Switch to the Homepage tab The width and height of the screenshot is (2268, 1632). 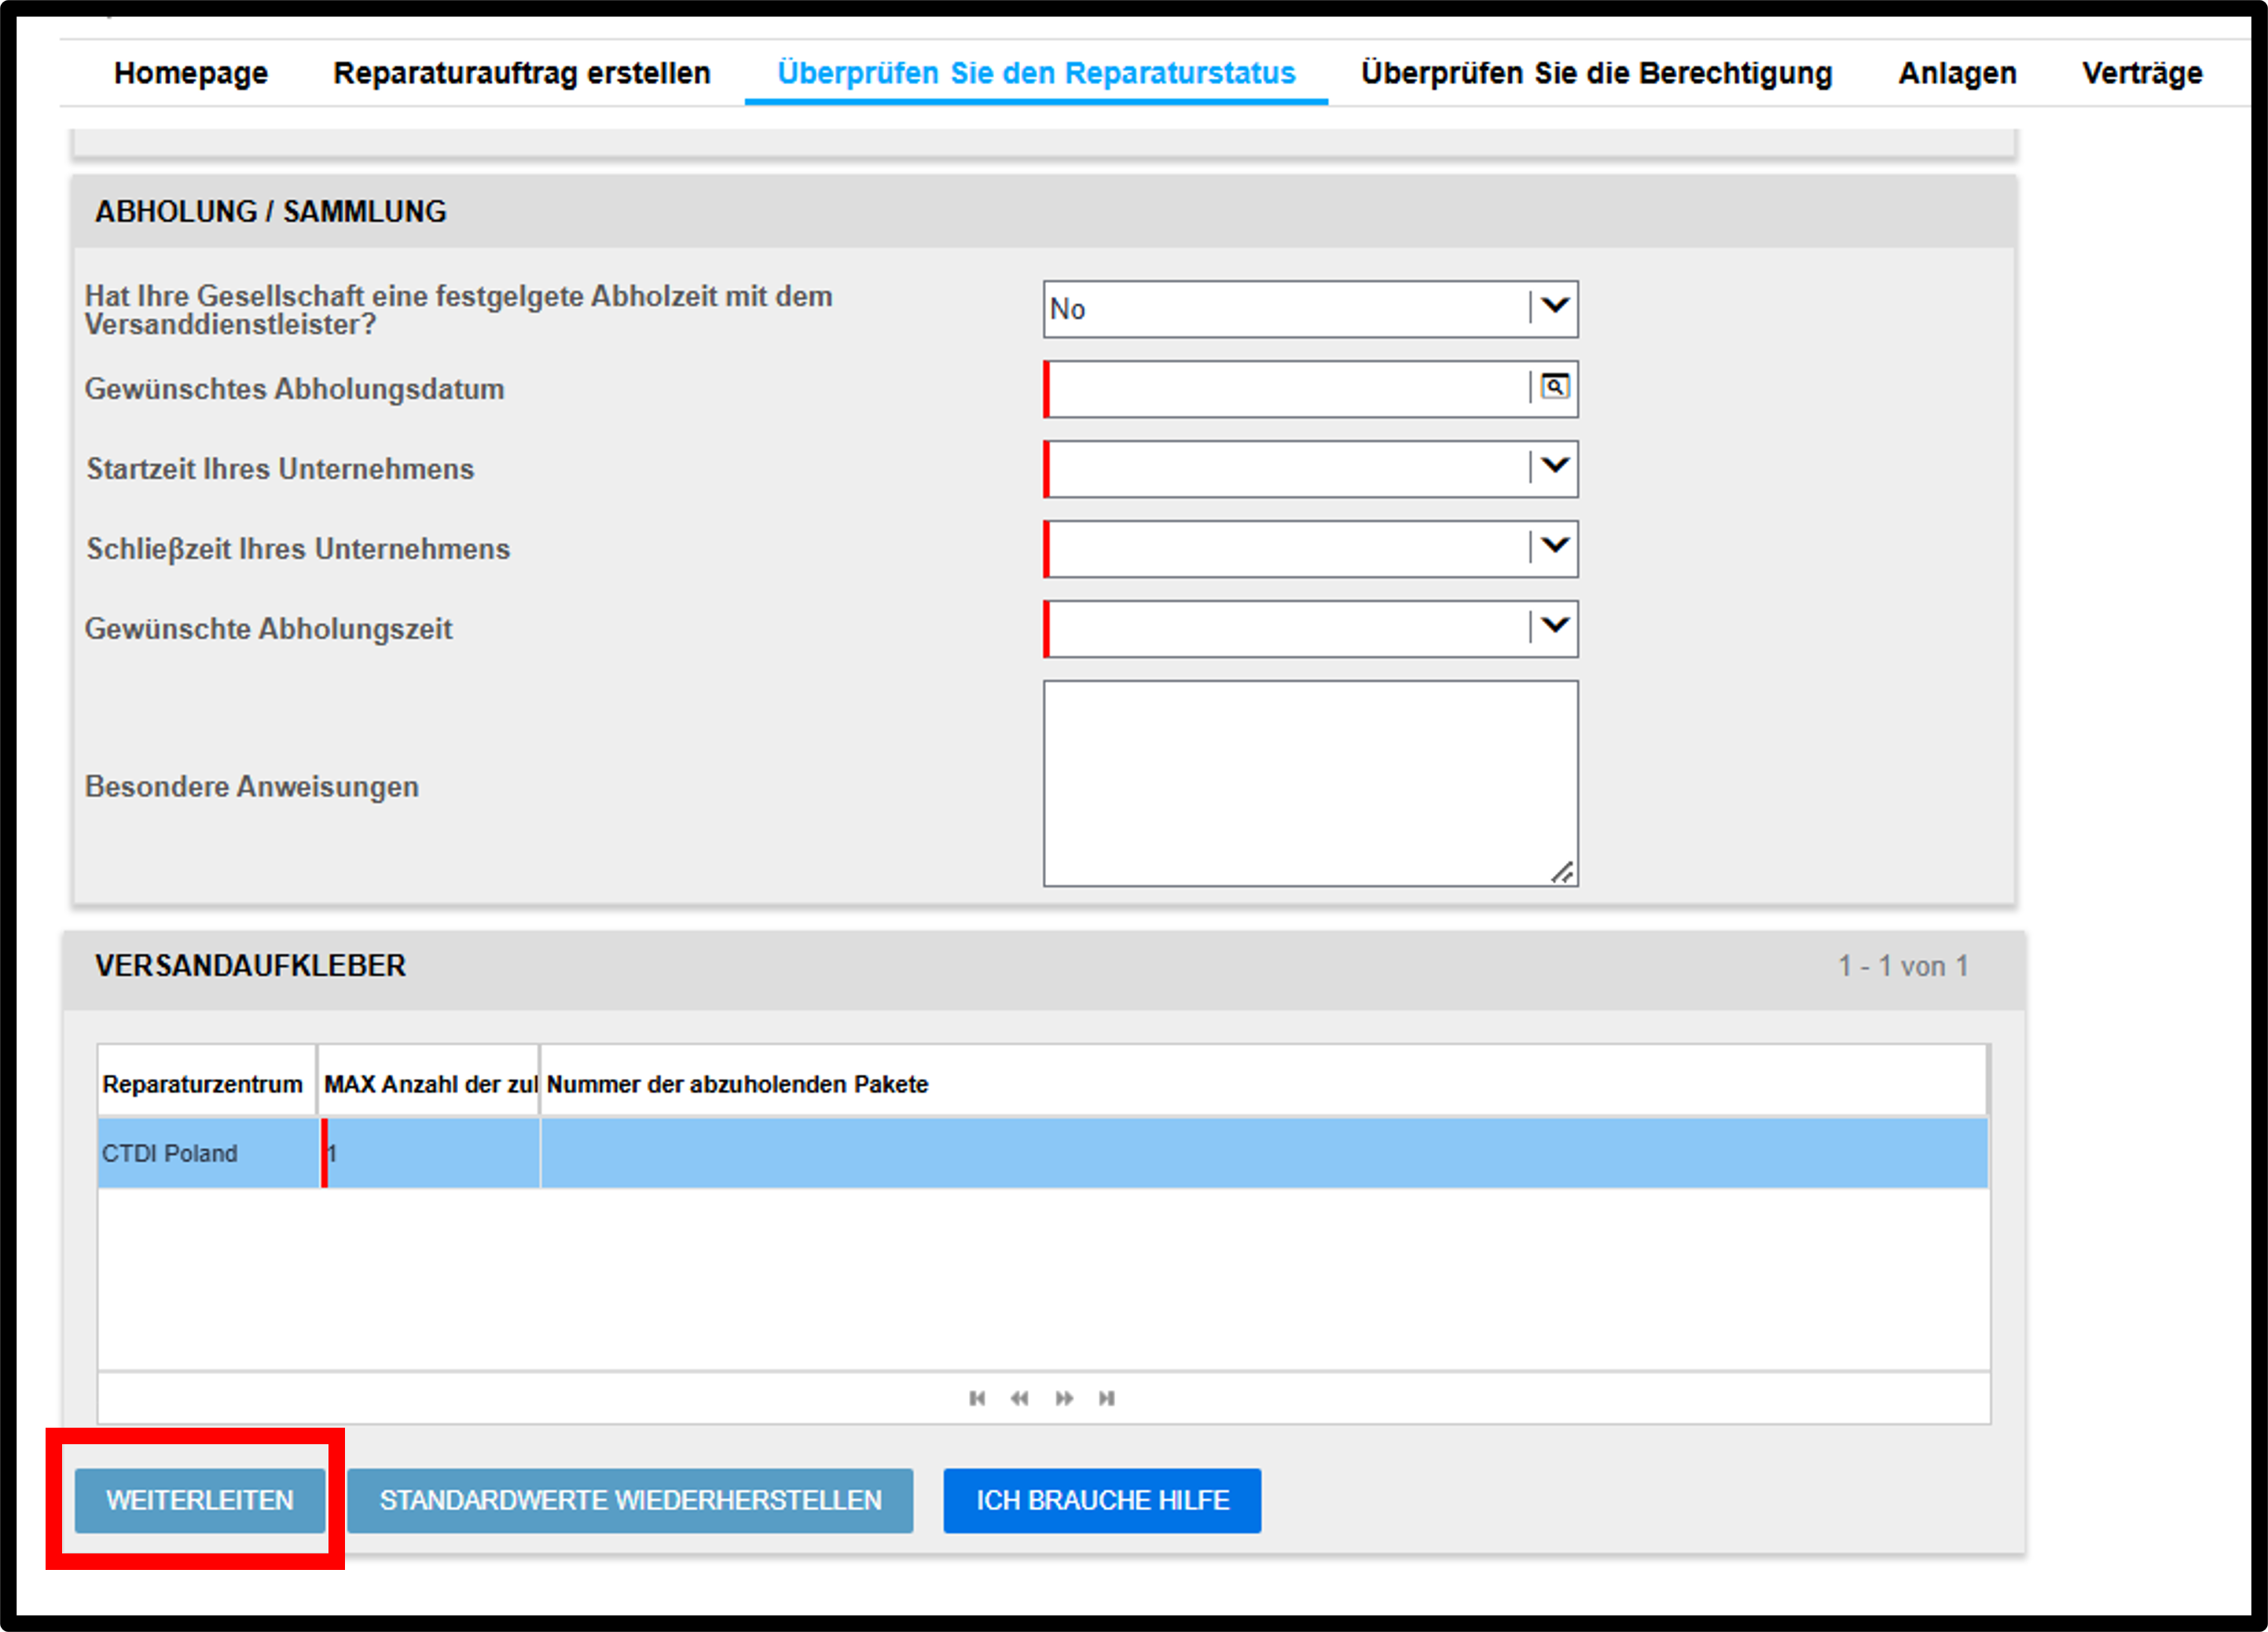point(191,73)
